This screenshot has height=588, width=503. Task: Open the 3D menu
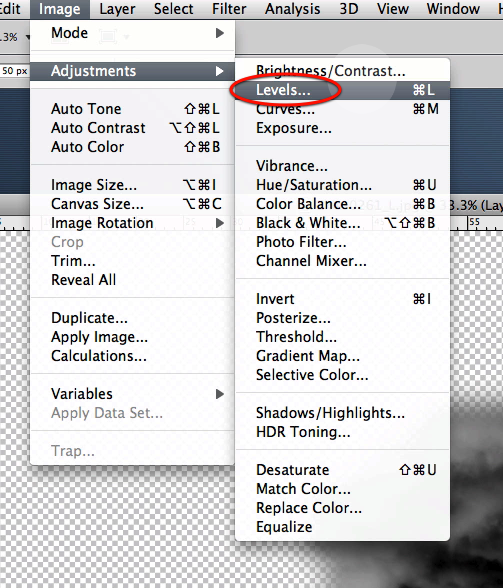(x=348, y=9)
